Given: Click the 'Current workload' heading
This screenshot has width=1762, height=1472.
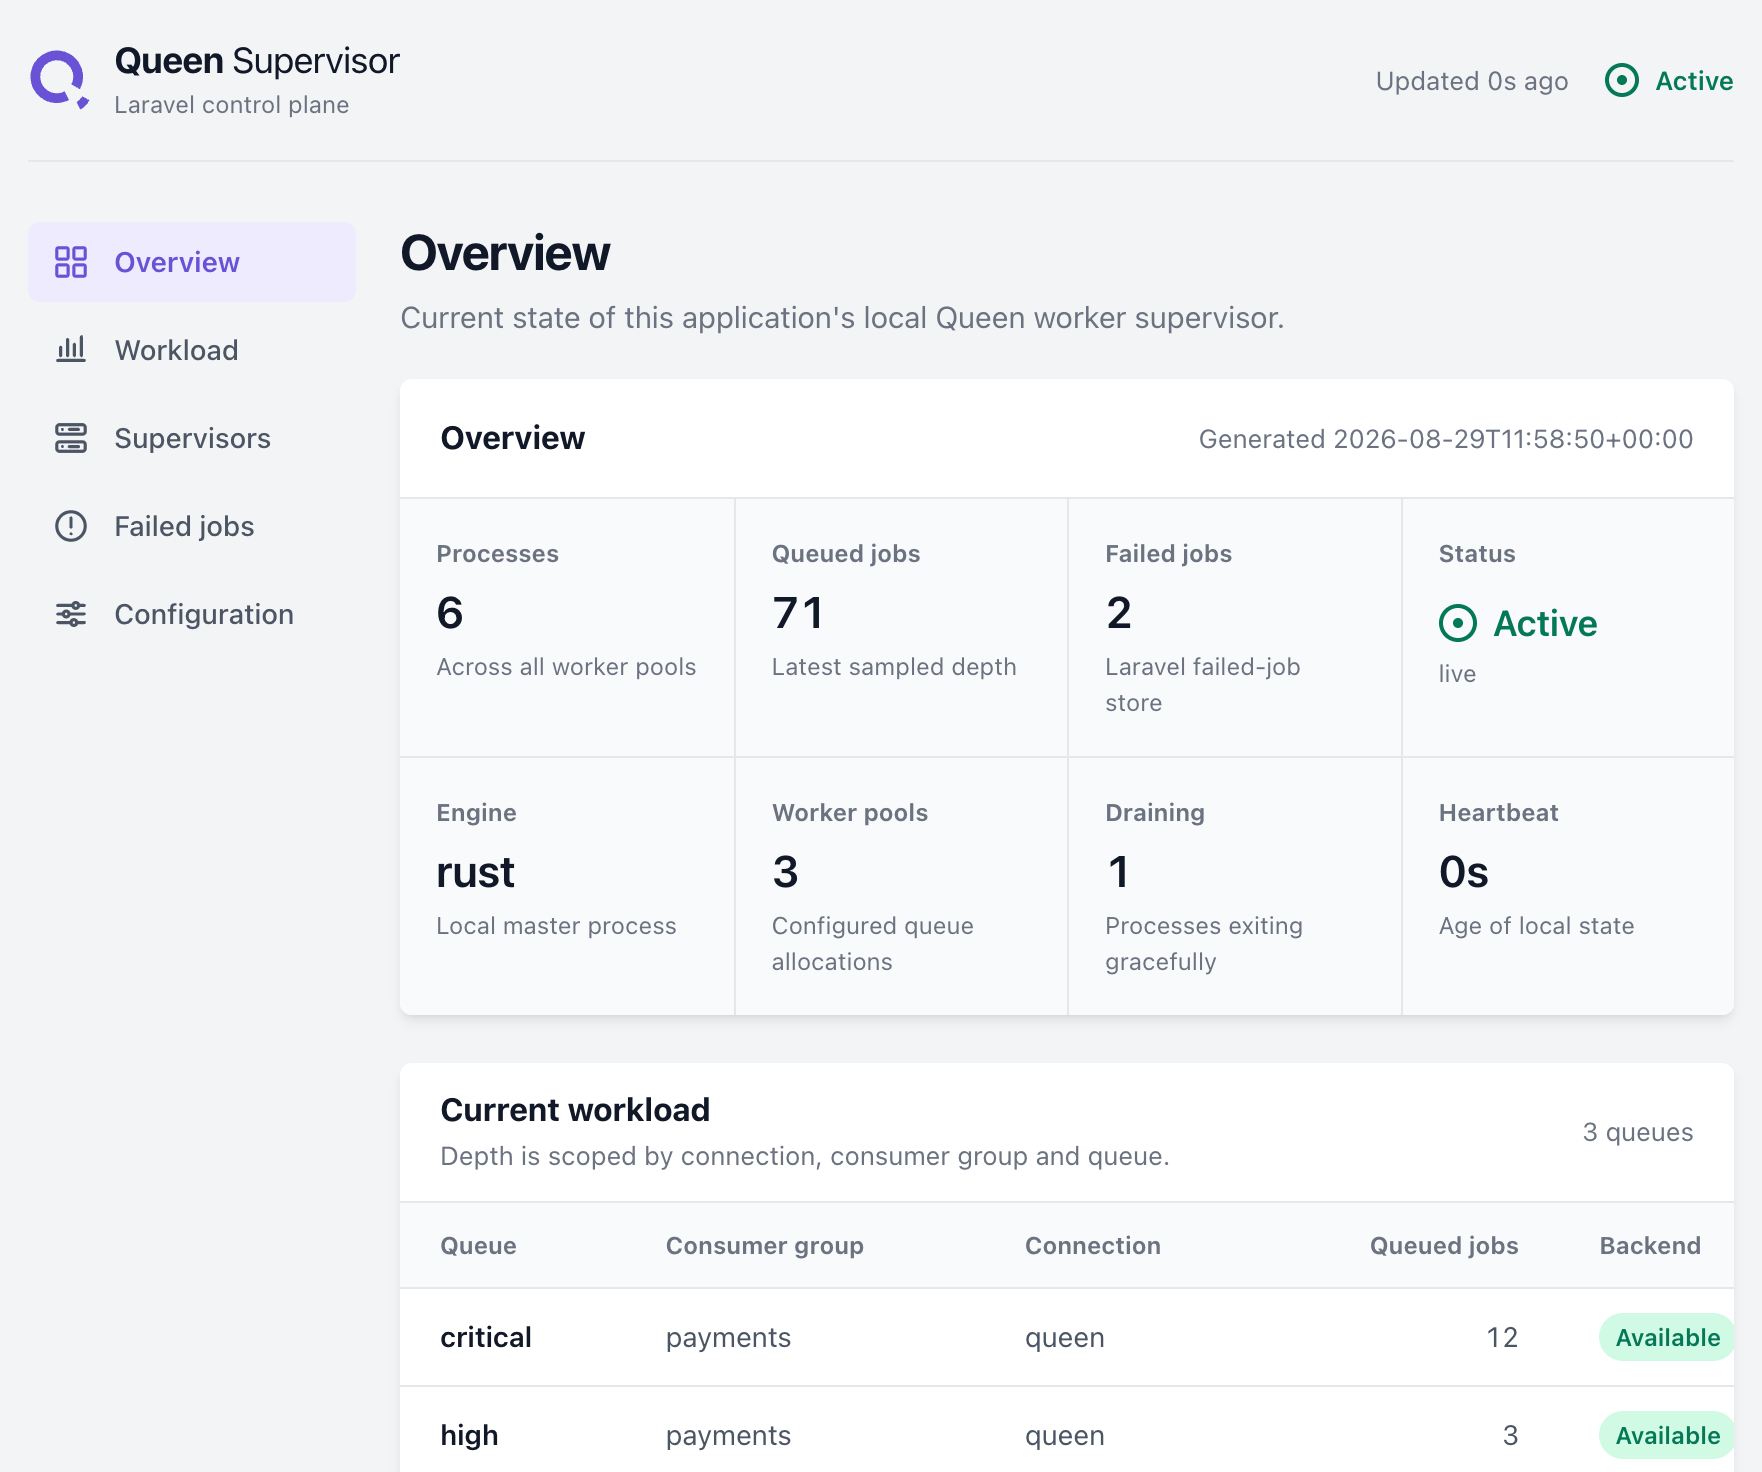Looking at the screenshot, I should coord(575,1110).
